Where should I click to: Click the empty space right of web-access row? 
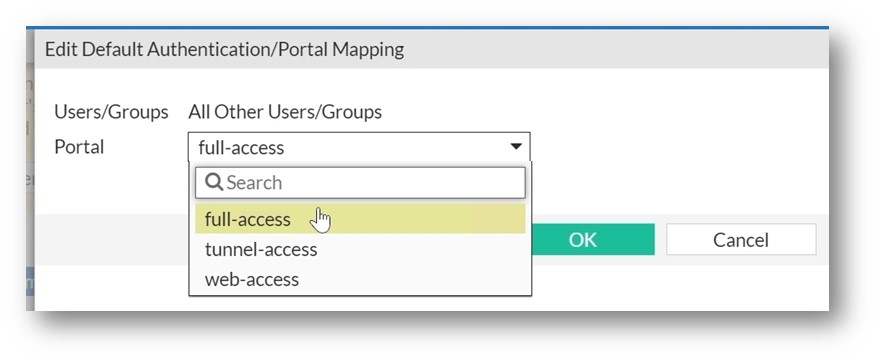(412, 279)
